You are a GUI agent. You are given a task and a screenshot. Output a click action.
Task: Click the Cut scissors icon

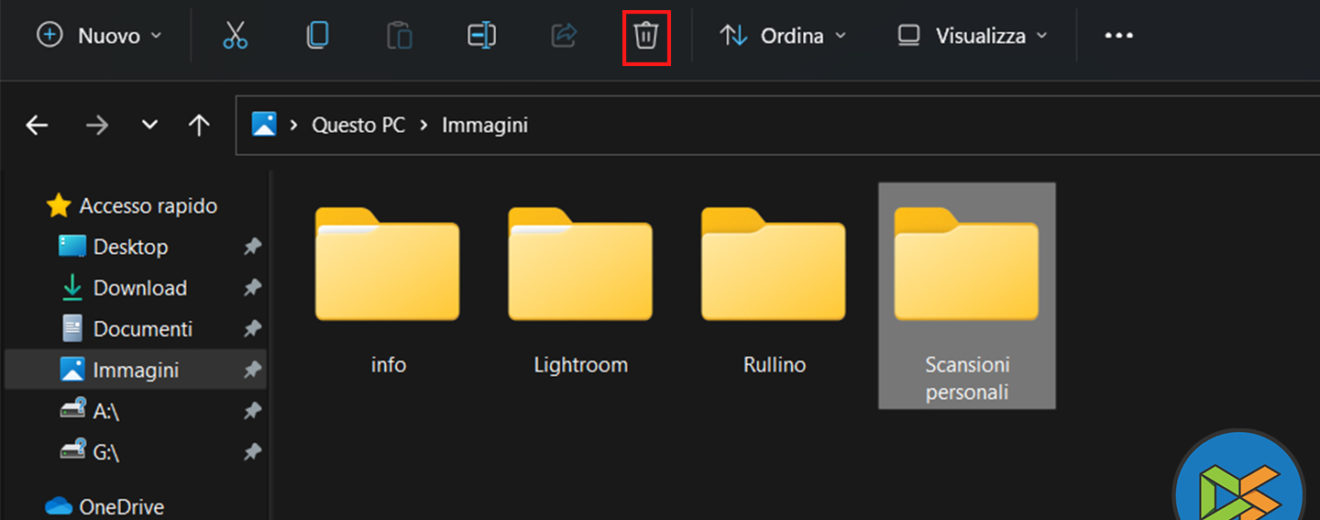[235, 36]
